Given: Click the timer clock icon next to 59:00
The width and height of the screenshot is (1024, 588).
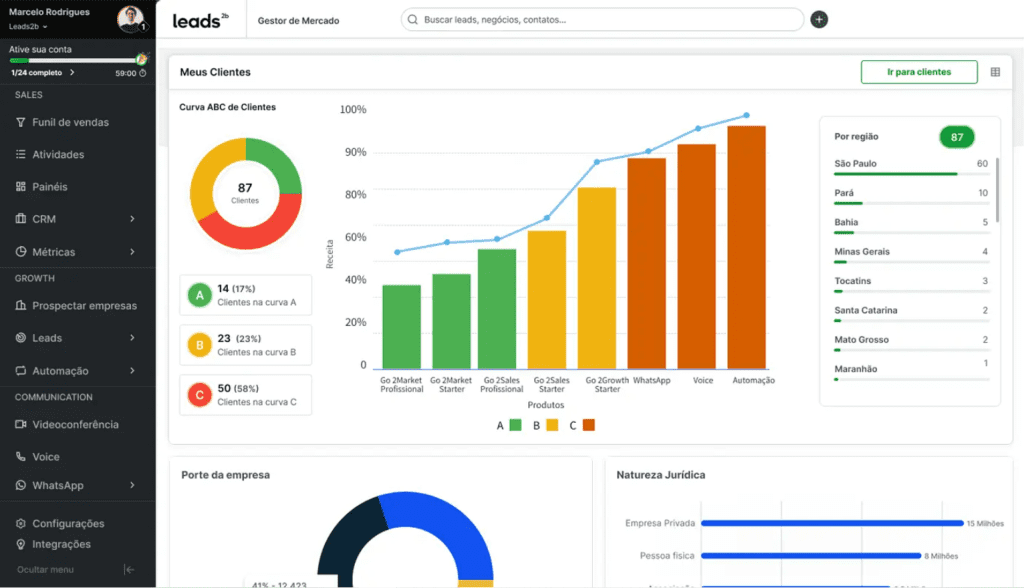Looking at the screenshot, I should point(142,73).
